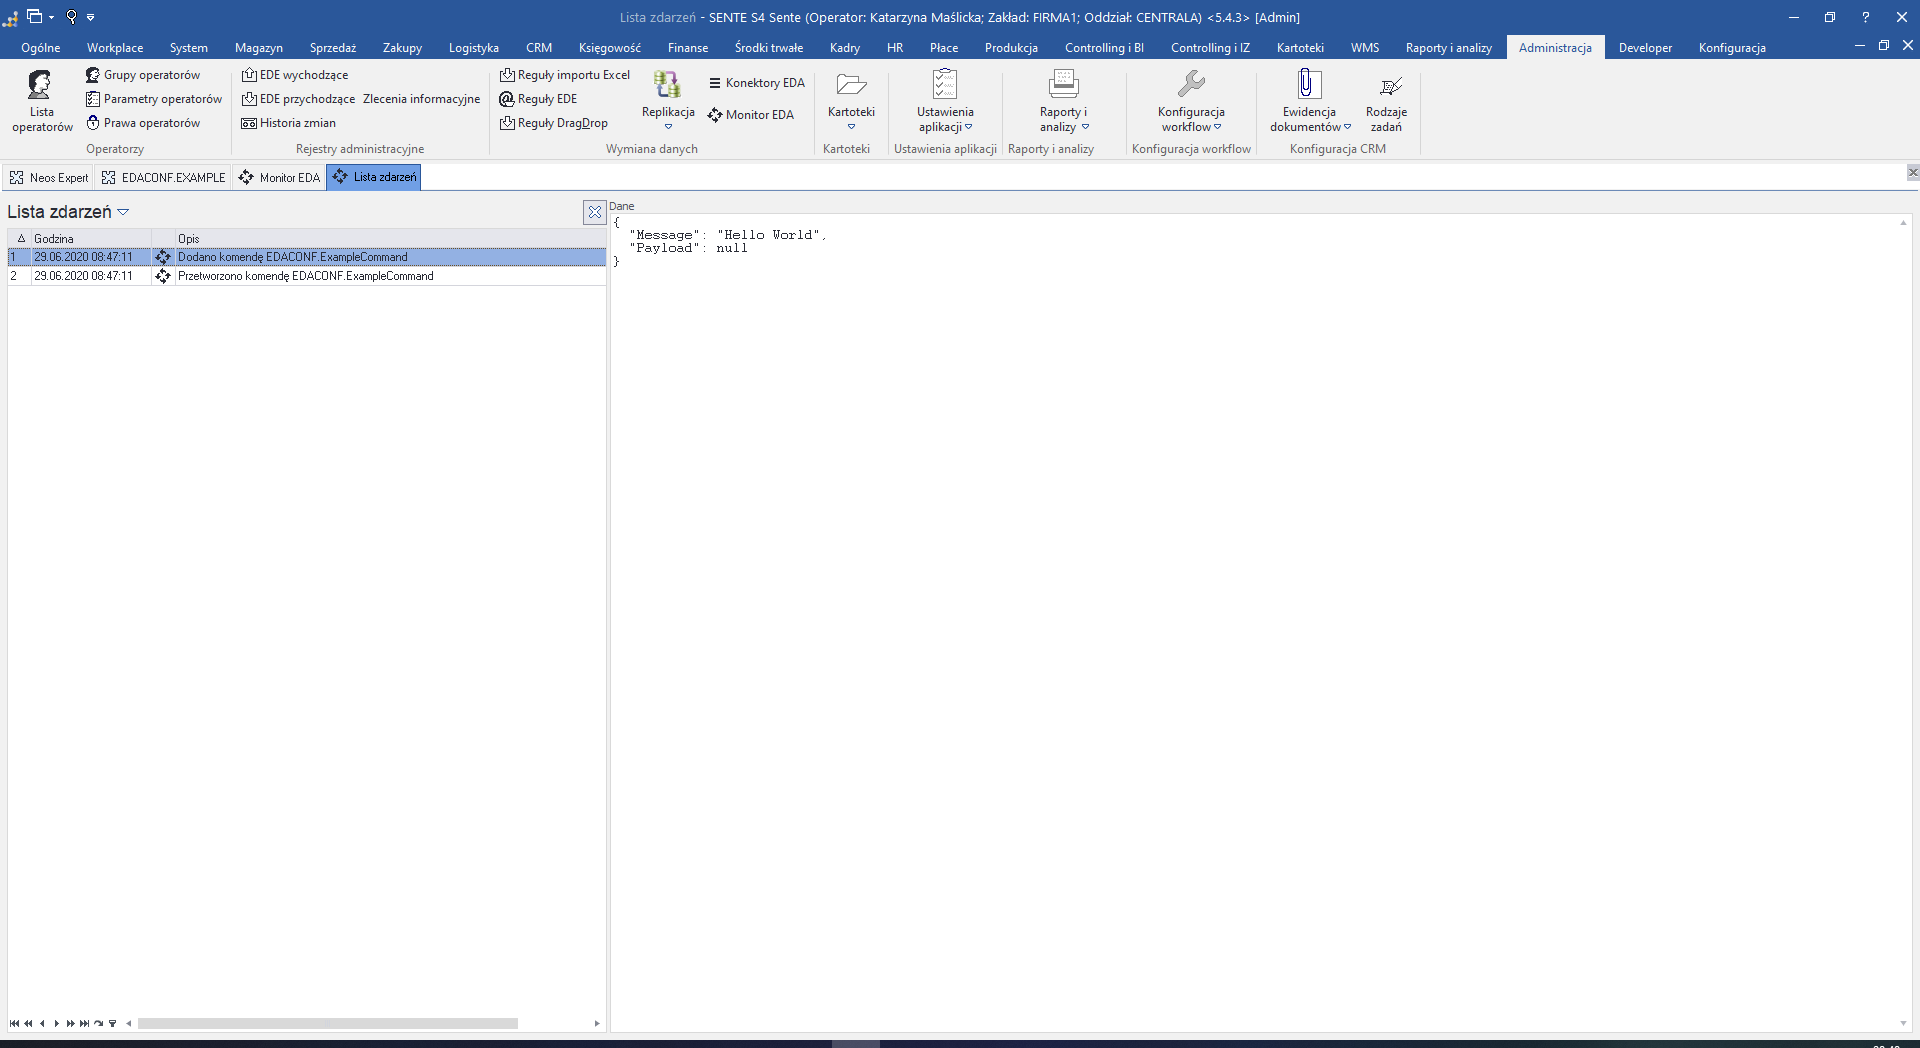Expand Ustawienia aplikacji dropdown

(968, 127)
